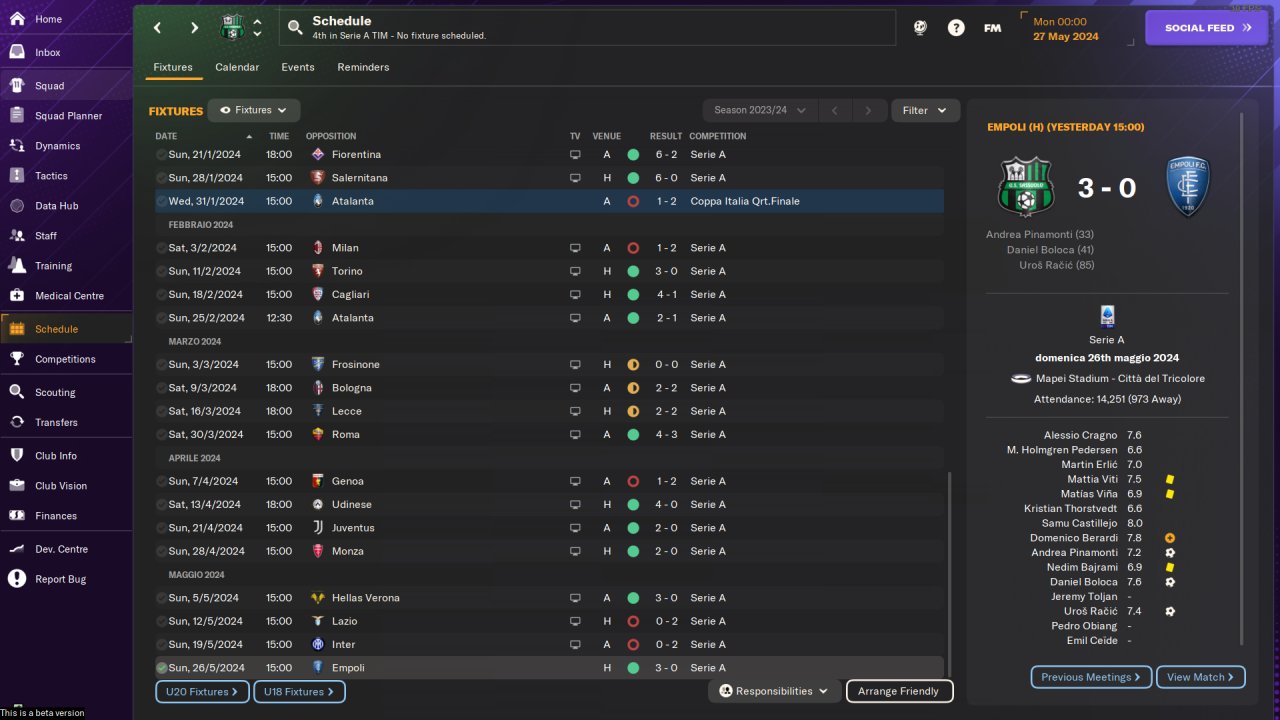Click the search field showing Schedule
1280x720 pixels.
pos(587,28)
